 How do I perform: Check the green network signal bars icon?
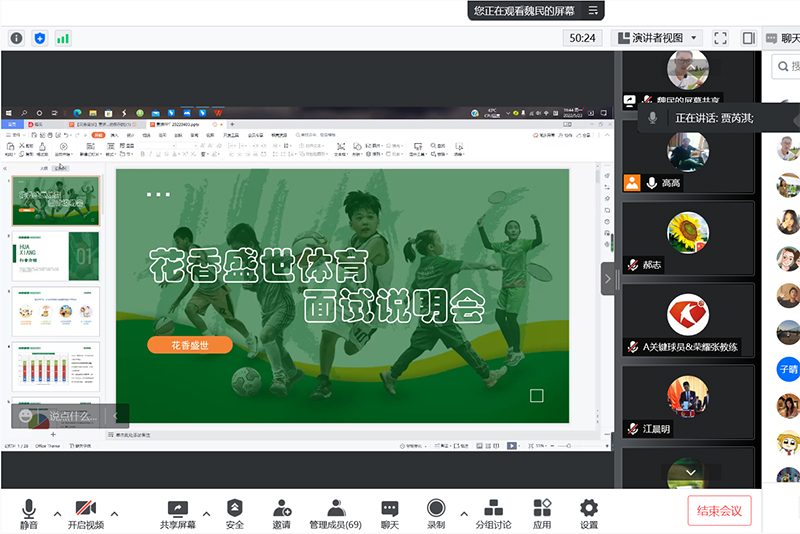click(x=63, y=38)
